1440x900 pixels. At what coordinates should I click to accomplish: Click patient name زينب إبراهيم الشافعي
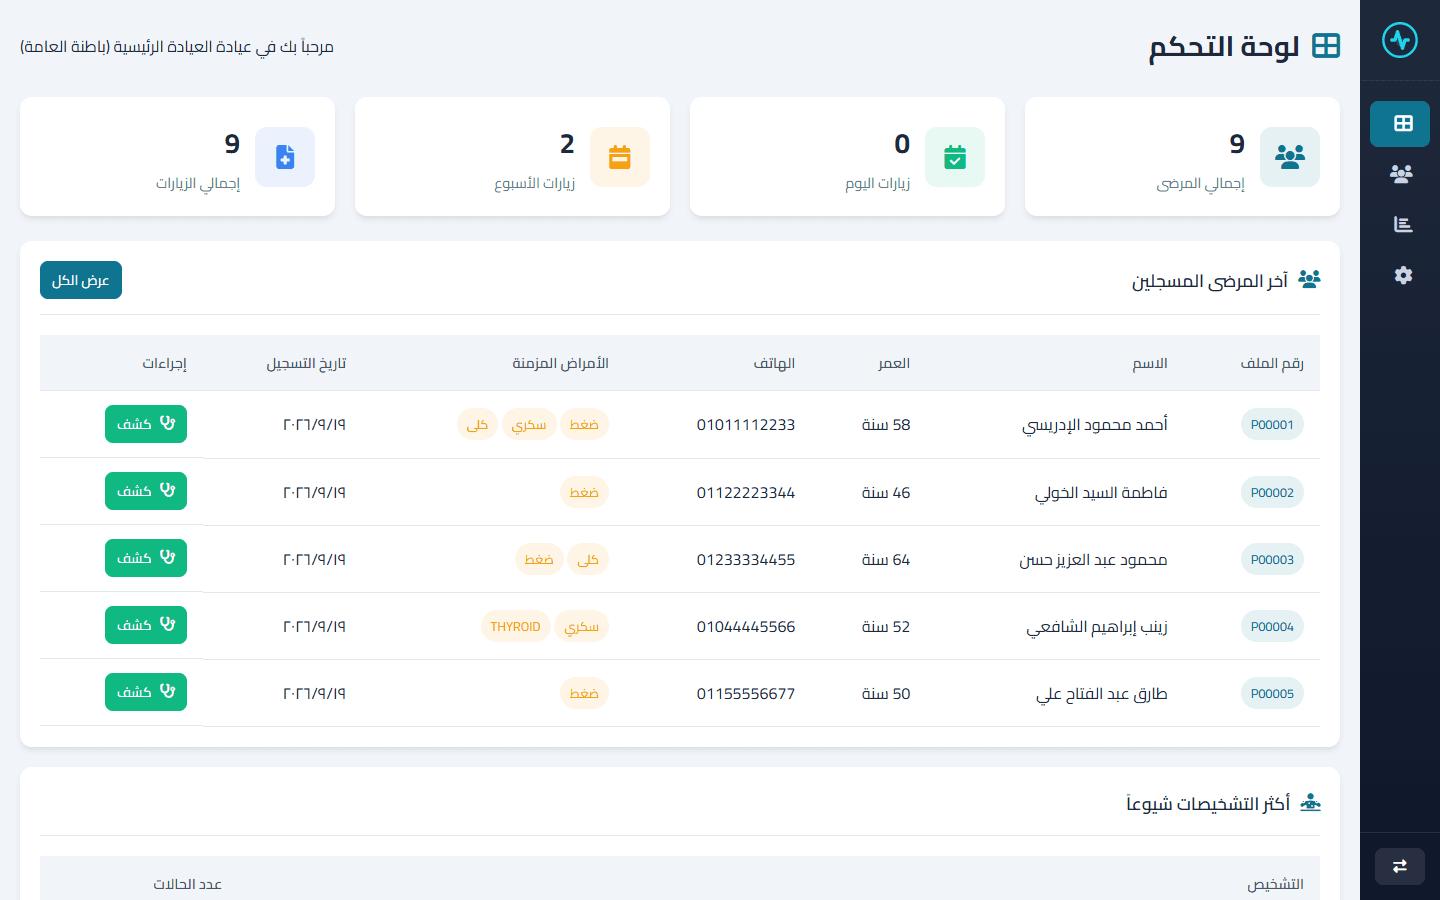click(x=1097, y=627)
